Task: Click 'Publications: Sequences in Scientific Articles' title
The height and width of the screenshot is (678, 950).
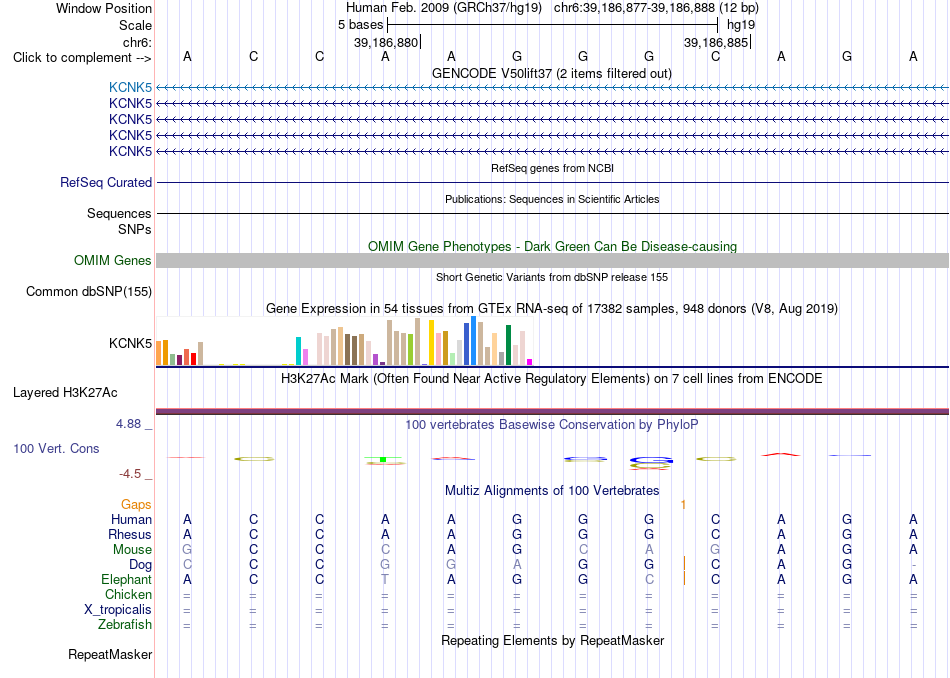Action: 552,199
